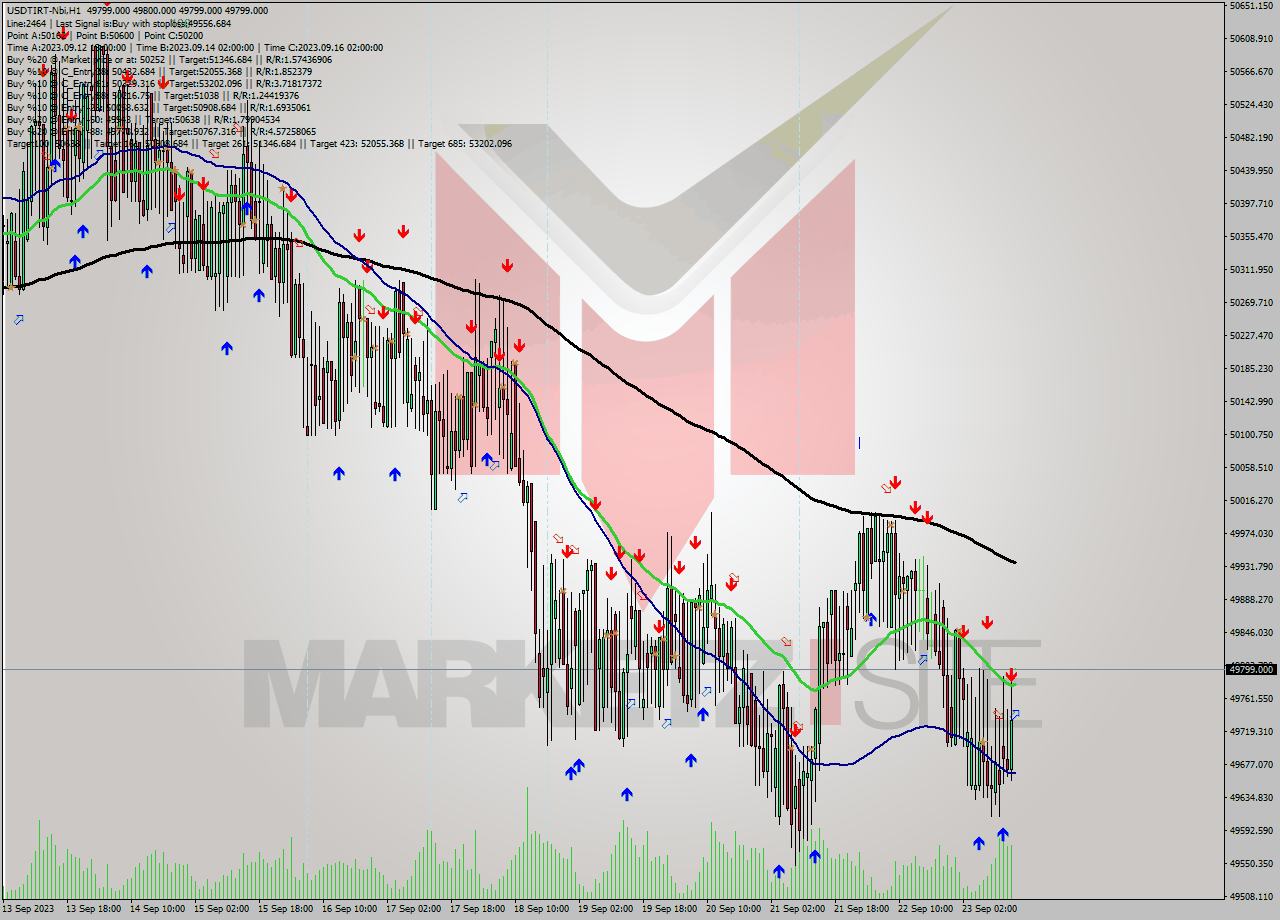1280x920 pixels.
Task: Click time axis label '21 Sep 18:00'
Action: tap(861, 909)
